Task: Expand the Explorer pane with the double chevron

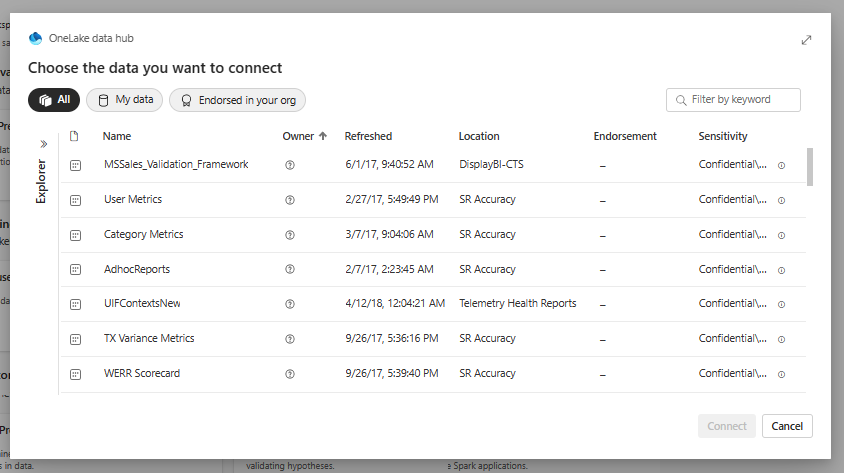Action: [x=44, y=144]
